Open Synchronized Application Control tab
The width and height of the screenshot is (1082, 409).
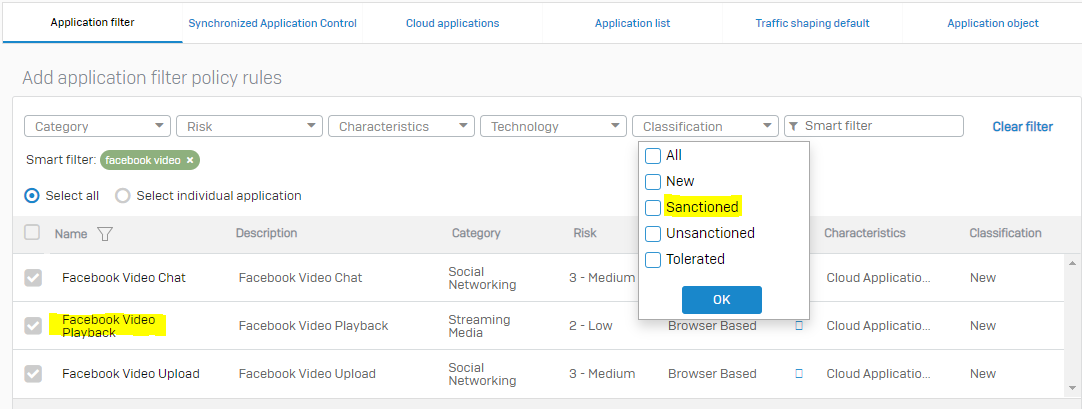tap(273, 23)
